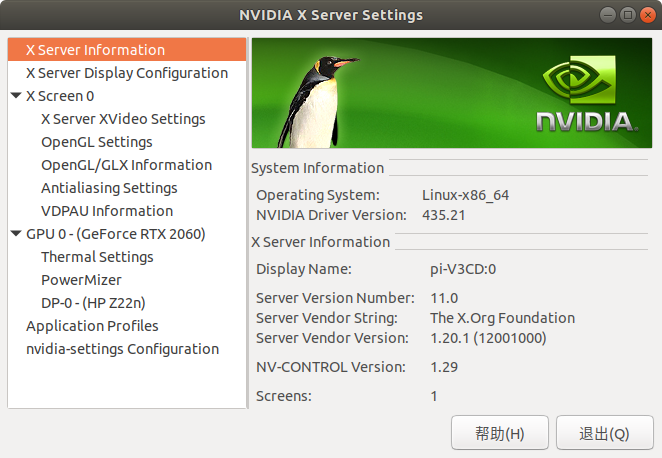
Task: Click server version number 11.0
Action: coord(444,298)
